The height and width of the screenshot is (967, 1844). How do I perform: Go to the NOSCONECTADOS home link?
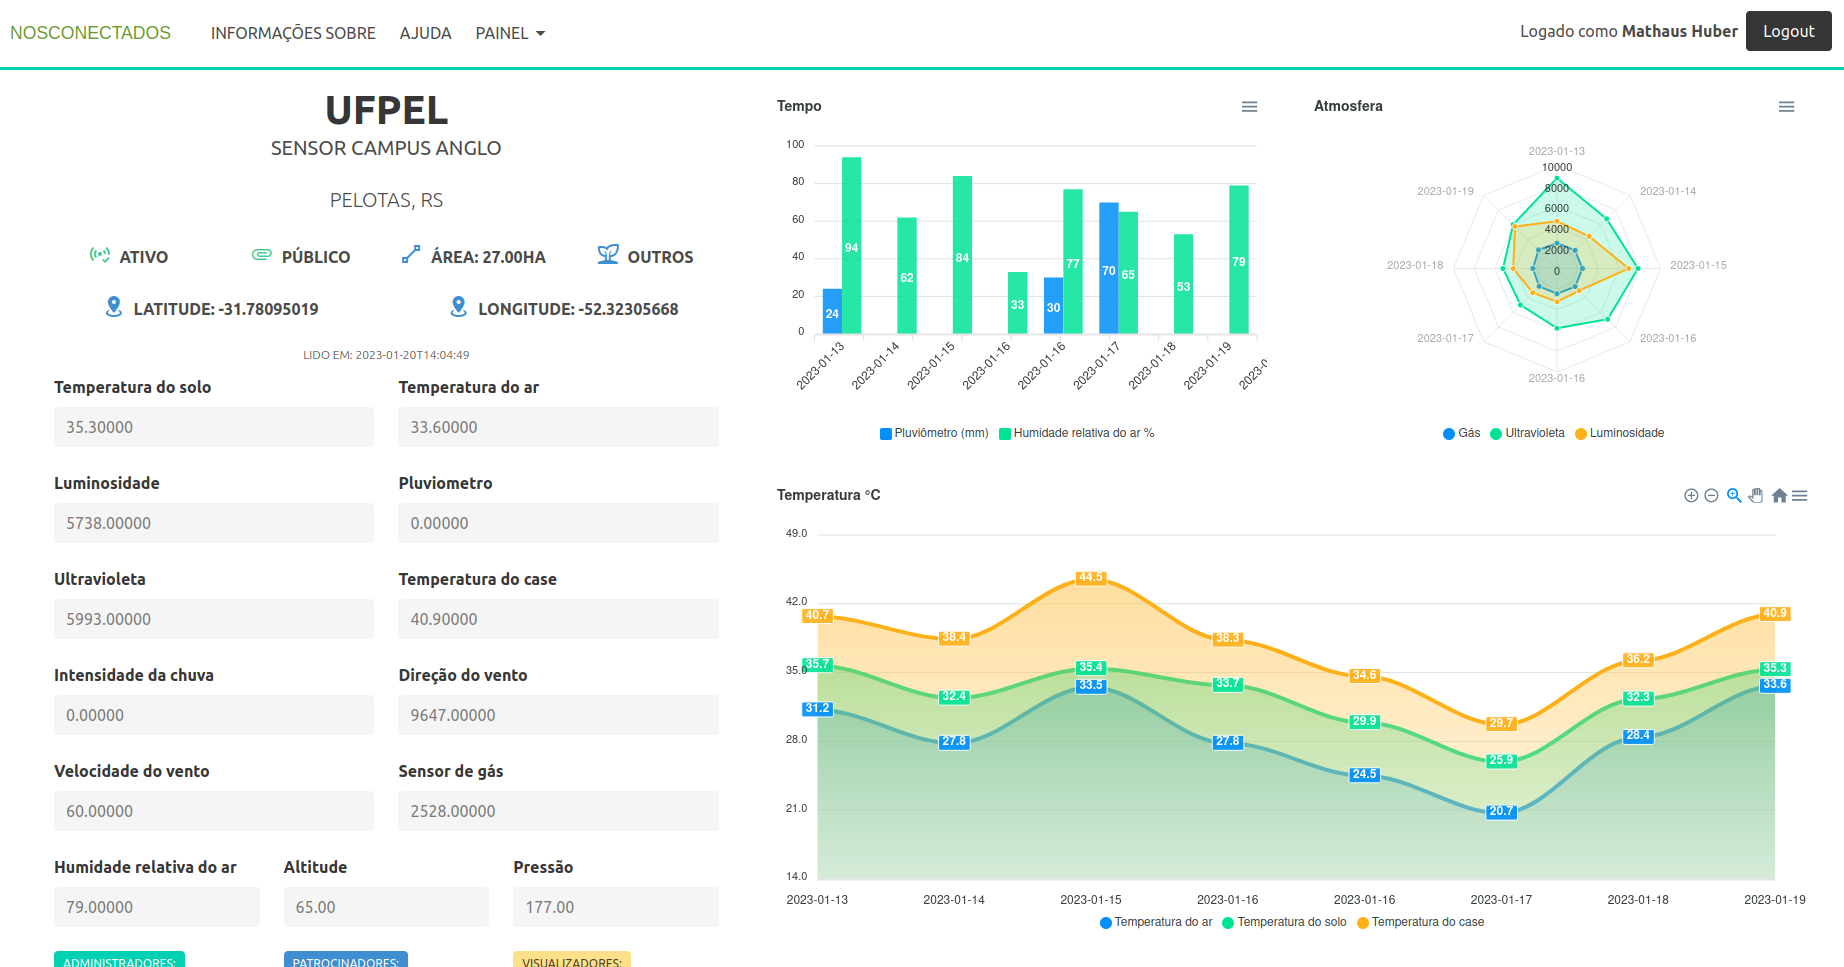[x=90, y=33]
